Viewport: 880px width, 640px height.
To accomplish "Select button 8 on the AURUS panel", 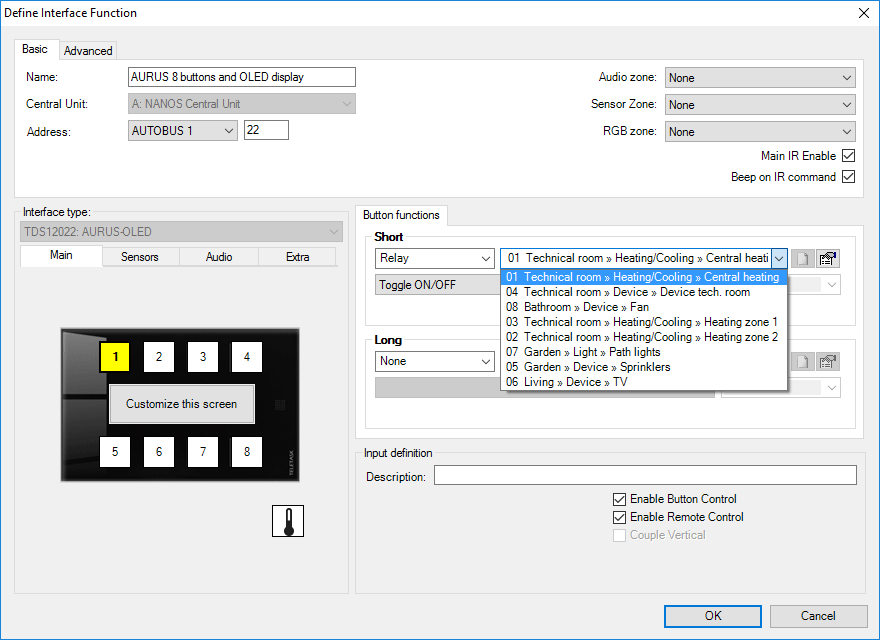I will coord(247,452).
